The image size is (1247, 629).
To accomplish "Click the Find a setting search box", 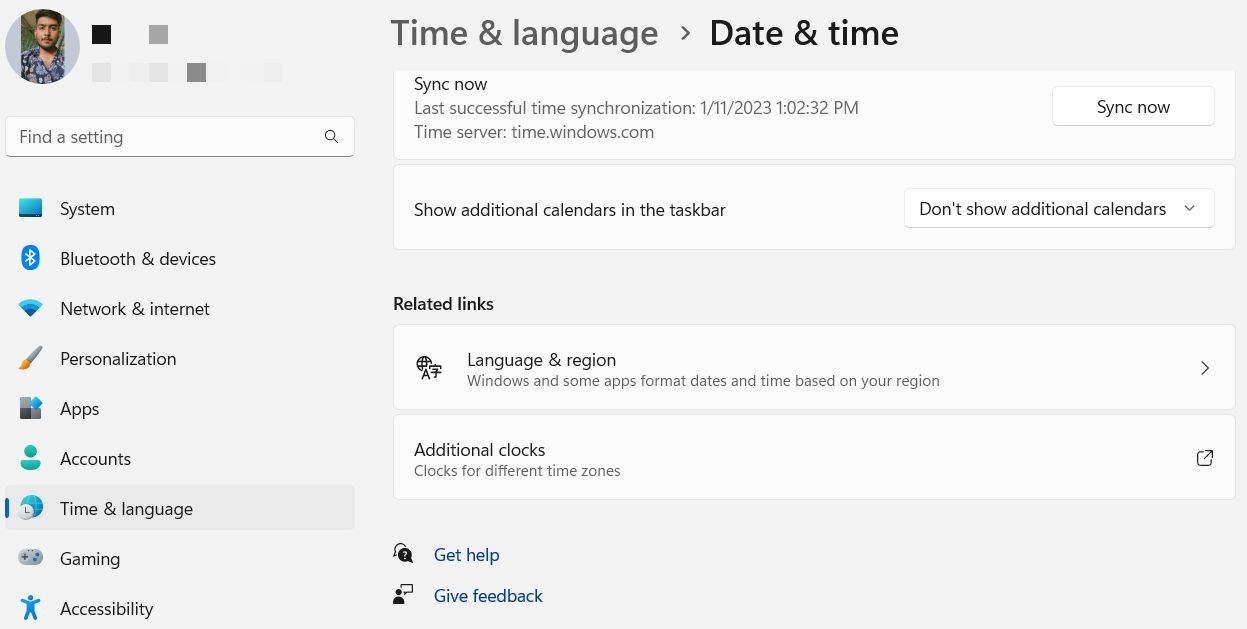I will tap(165, 137).
